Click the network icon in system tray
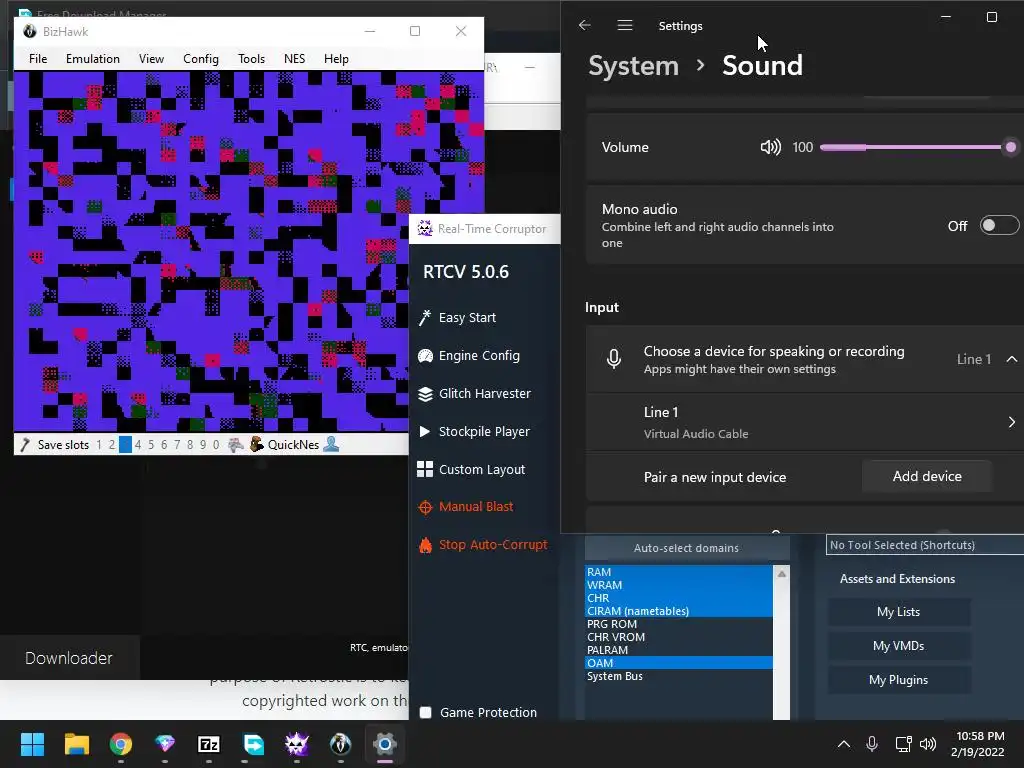Image resolution: width=1024 pixels, height=768 pixels. tap(903, 744)
